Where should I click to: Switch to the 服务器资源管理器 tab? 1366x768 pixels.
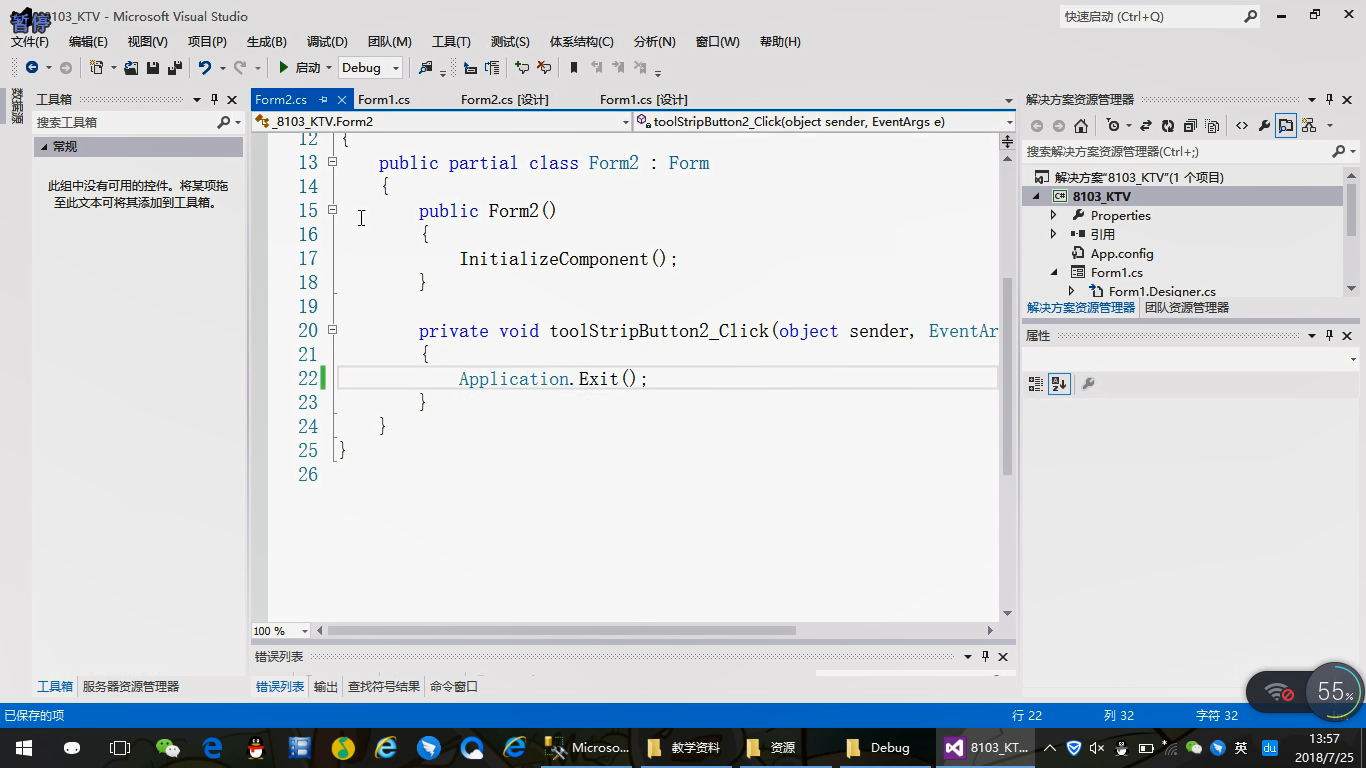[x=131, y=686]
